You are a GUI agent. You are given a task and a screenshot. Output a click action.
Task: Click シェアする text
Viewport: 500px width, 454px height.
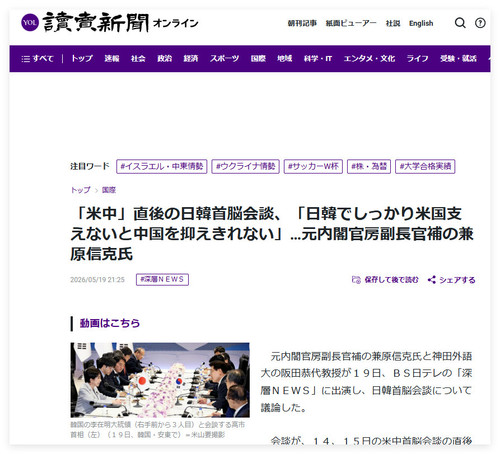(457, 280)
